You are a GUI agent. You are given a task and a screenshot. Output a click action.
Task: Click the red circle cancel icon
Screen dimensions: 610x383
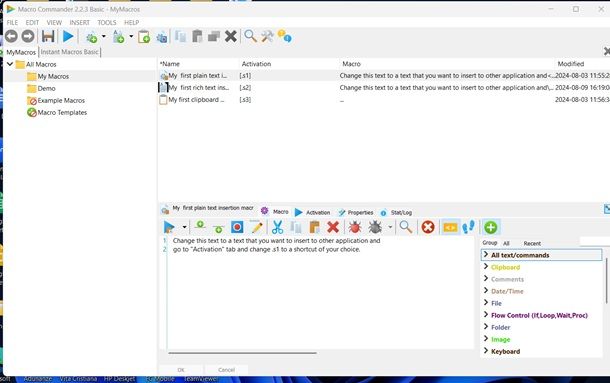[428, 227]
